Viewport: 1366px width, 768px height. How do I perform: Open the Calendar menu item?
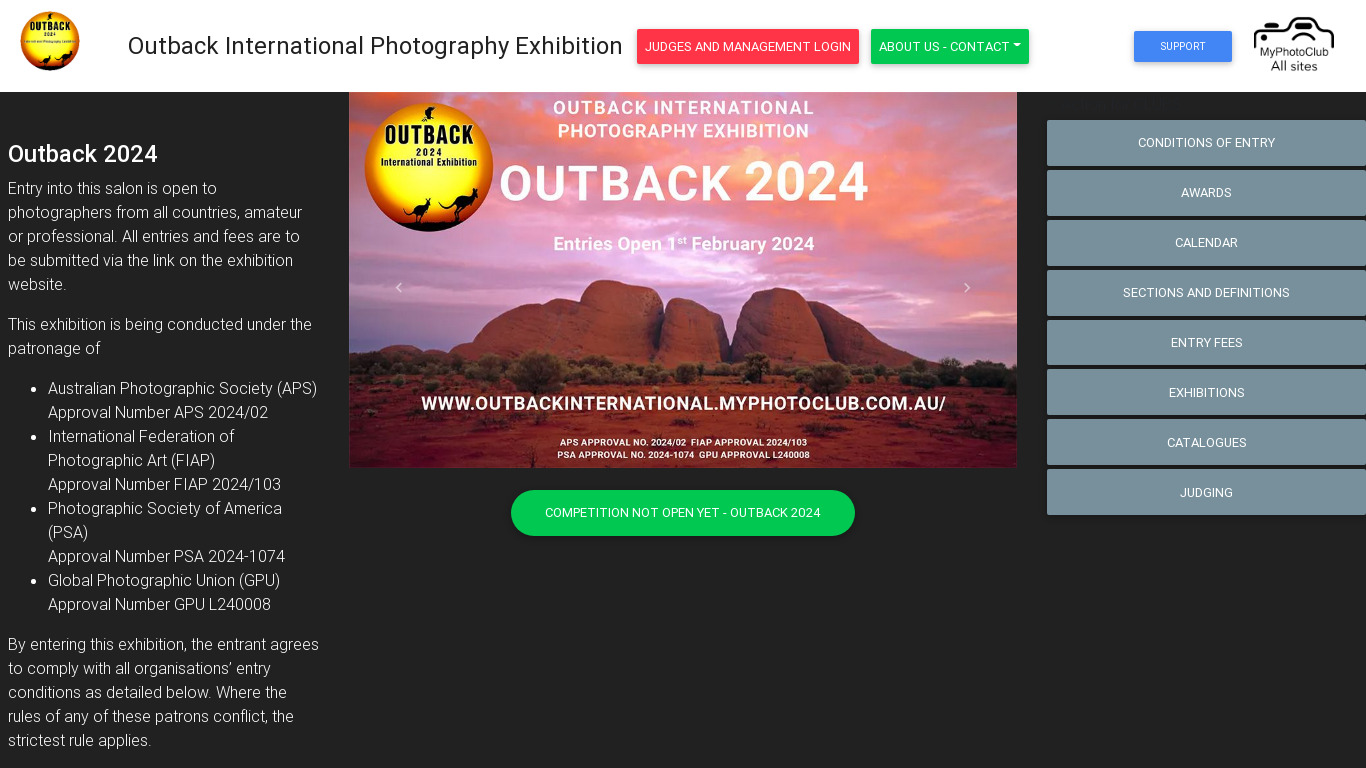(x=1206, y=243)
